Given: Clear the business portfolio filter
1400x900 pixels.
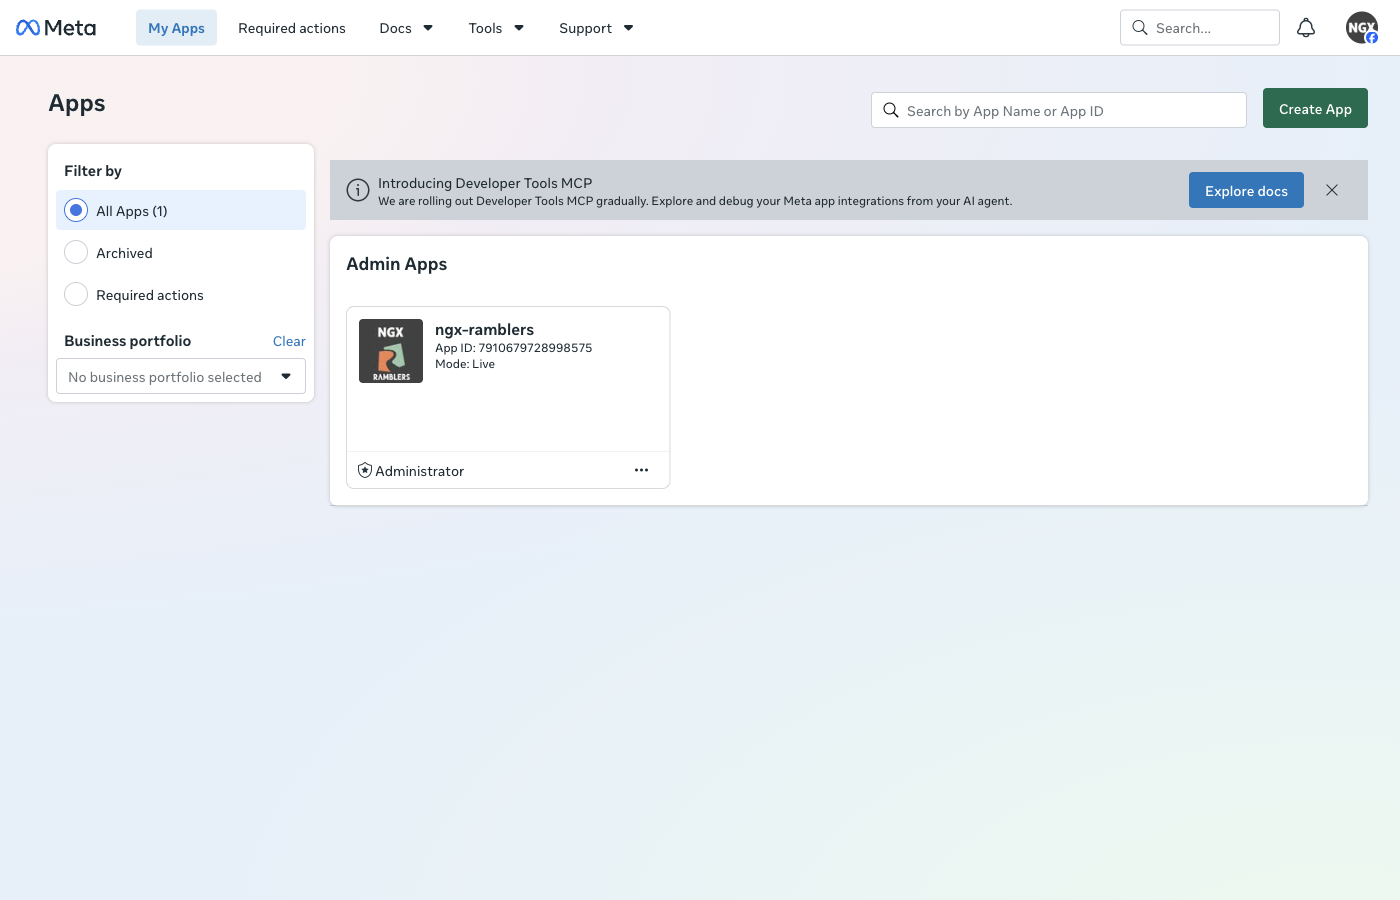Looking at the screenshot, I should (289, 341).
